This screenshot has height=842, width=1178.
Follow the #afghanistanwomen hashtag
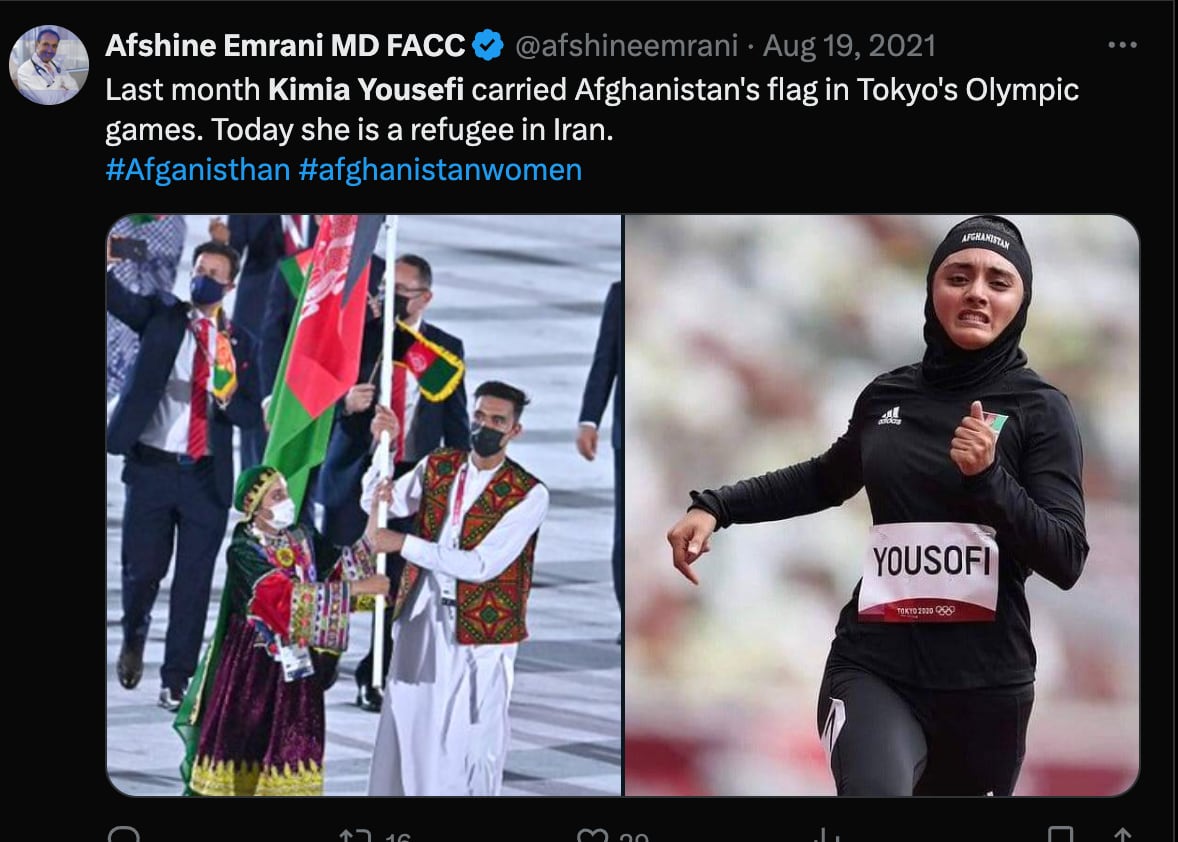pyautogui.click(x=440, y=170)
